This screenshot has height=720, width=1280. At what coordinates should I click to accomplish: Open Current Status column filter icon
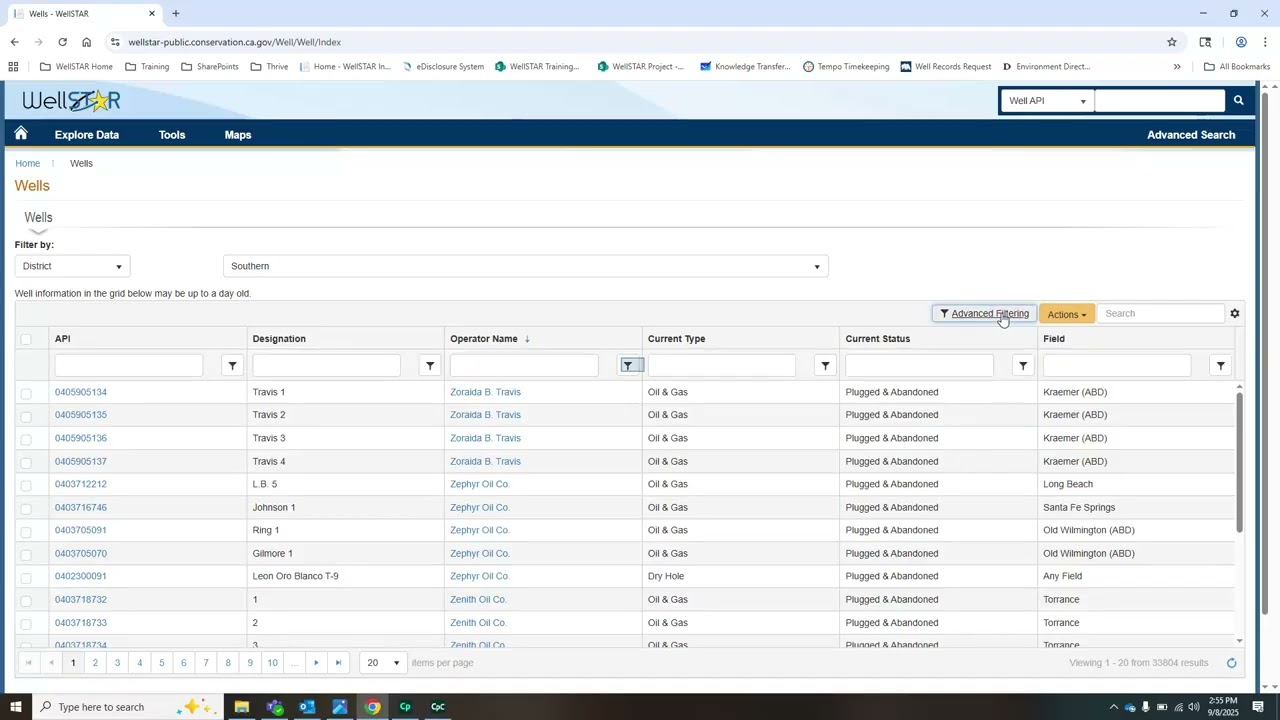(x=1023, y=366)
